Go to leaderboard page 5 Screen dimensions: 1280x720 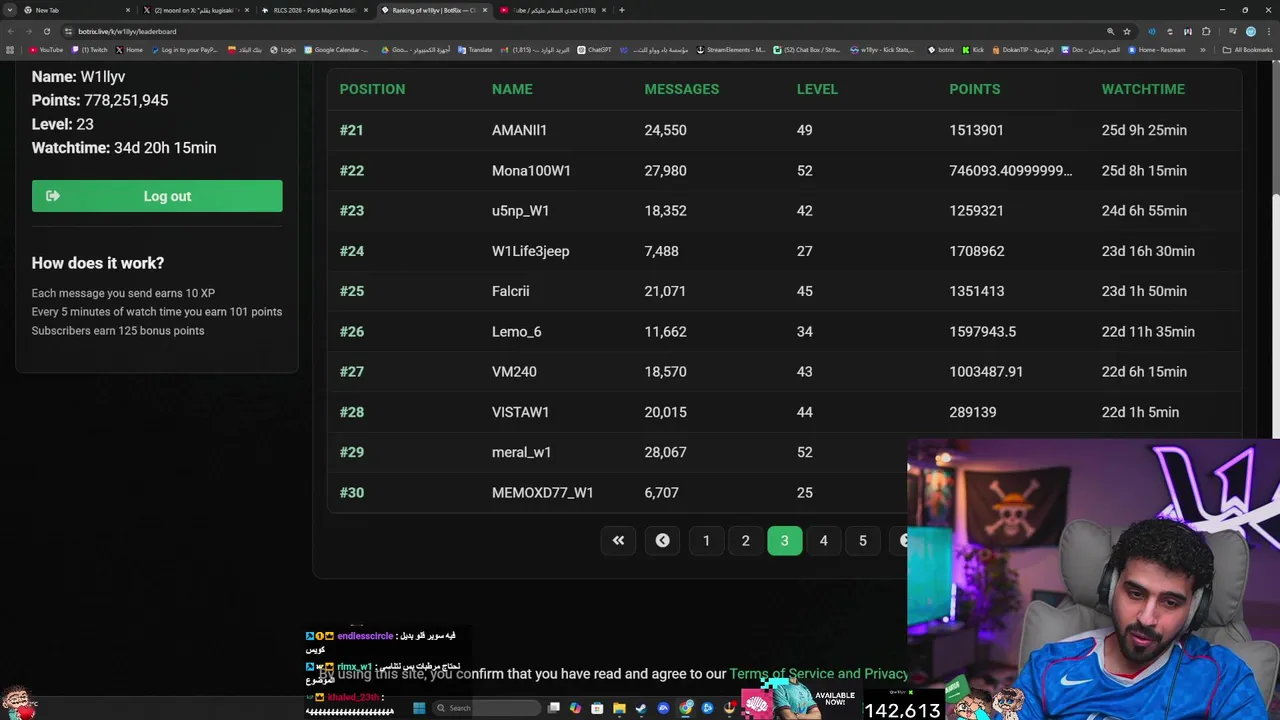pos(862,540)
